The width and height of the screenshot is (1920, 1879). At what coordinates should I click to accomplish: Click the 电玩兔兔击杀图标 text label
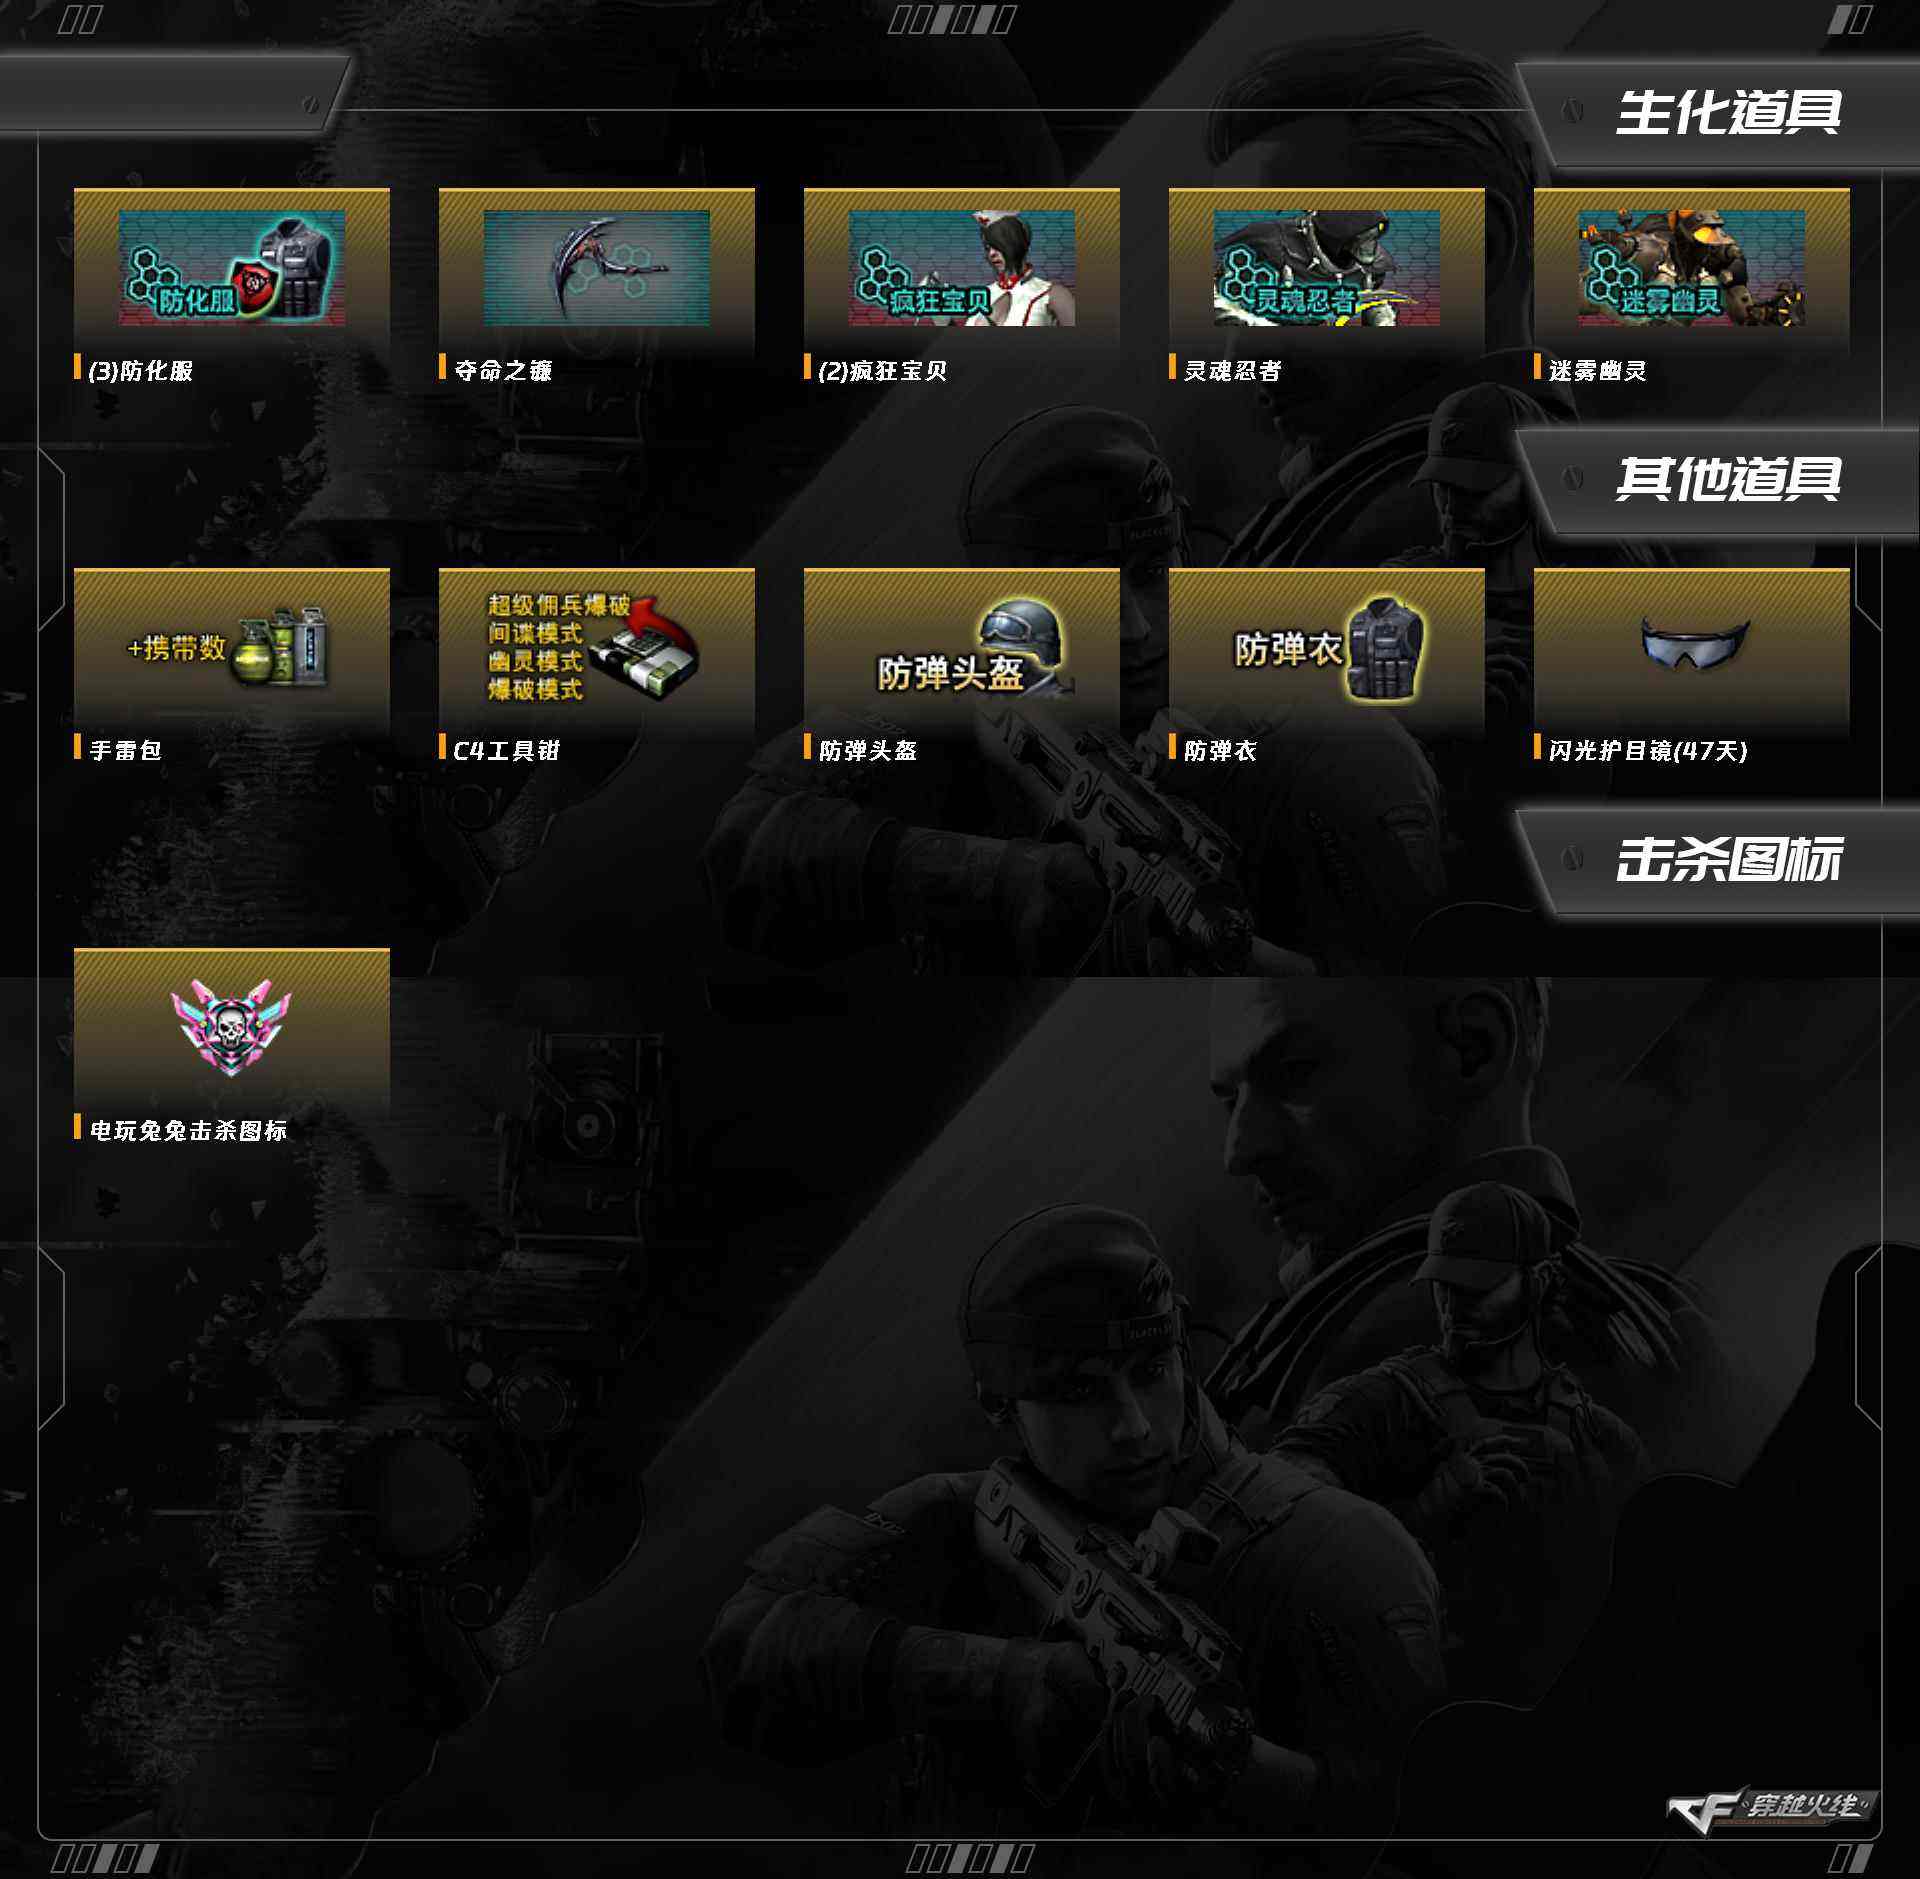pos(189,1131)
